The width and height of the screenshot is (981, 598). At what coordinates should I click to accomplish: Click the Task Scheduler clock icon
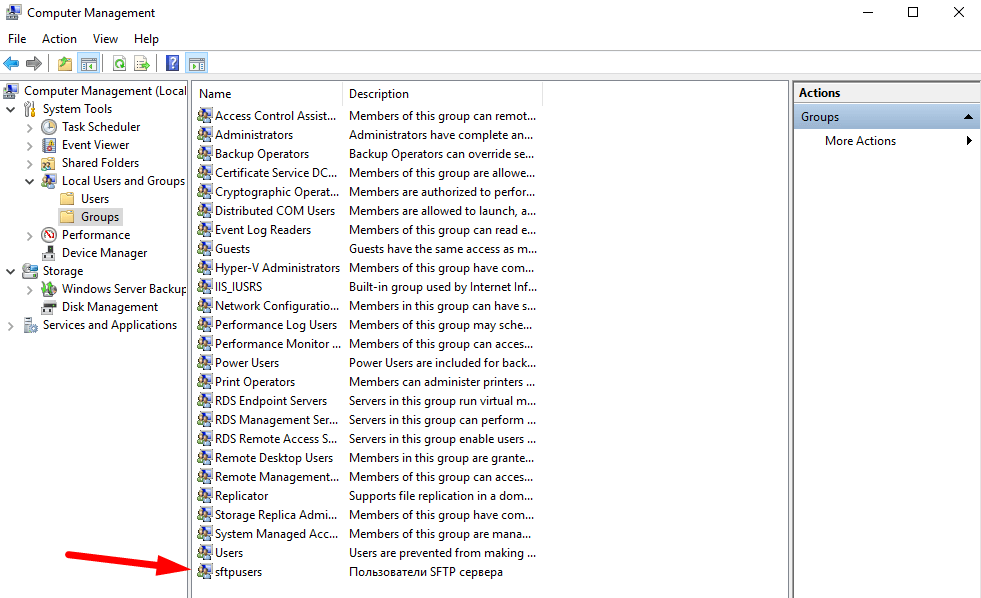pyautogui.click(x=49, y=127)
